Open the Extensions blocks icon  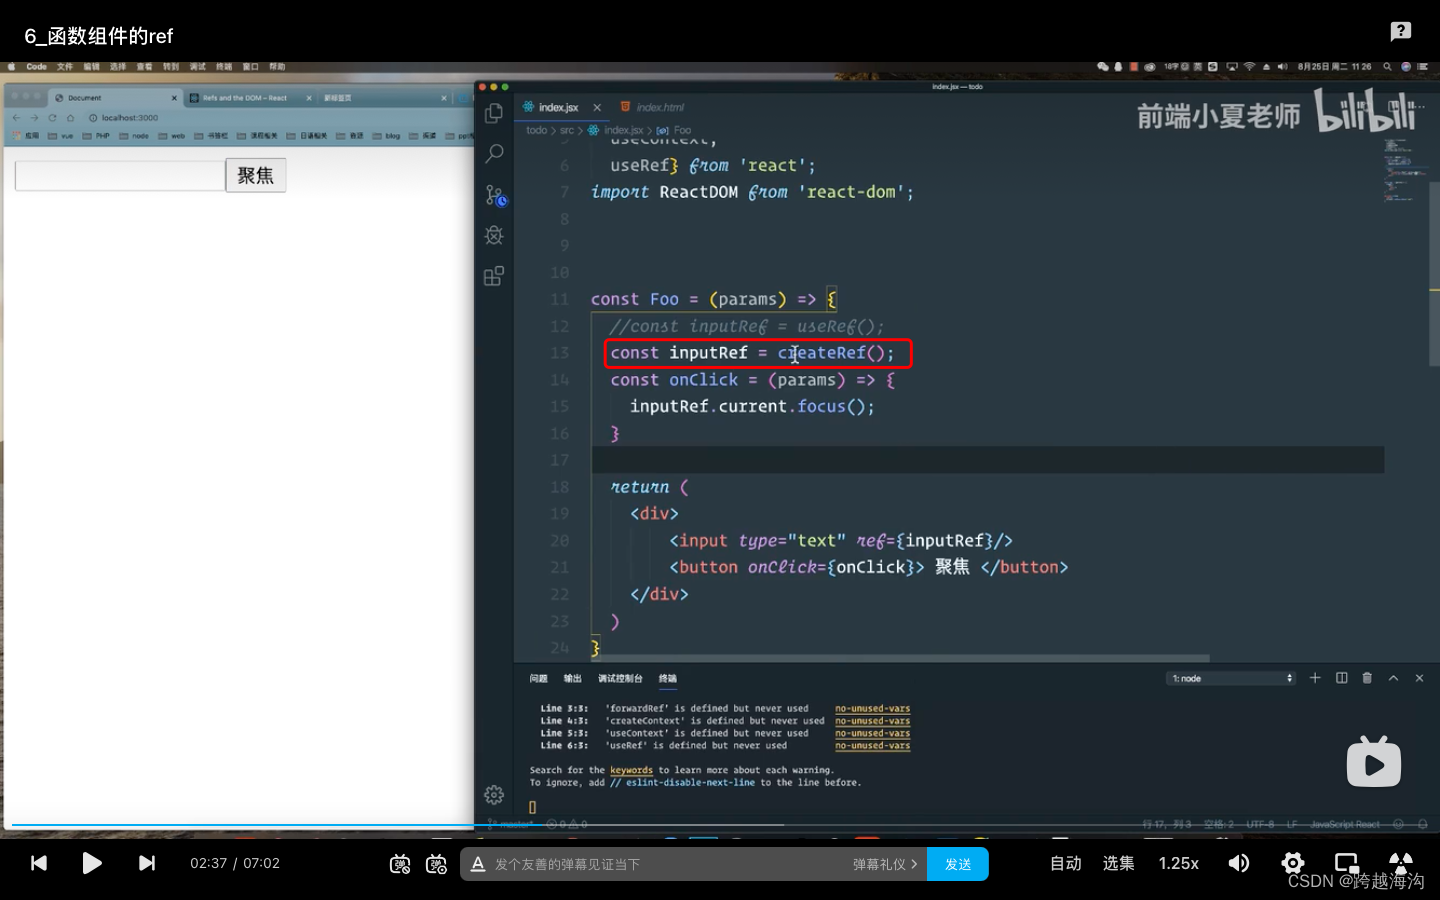tap(494, 276)
